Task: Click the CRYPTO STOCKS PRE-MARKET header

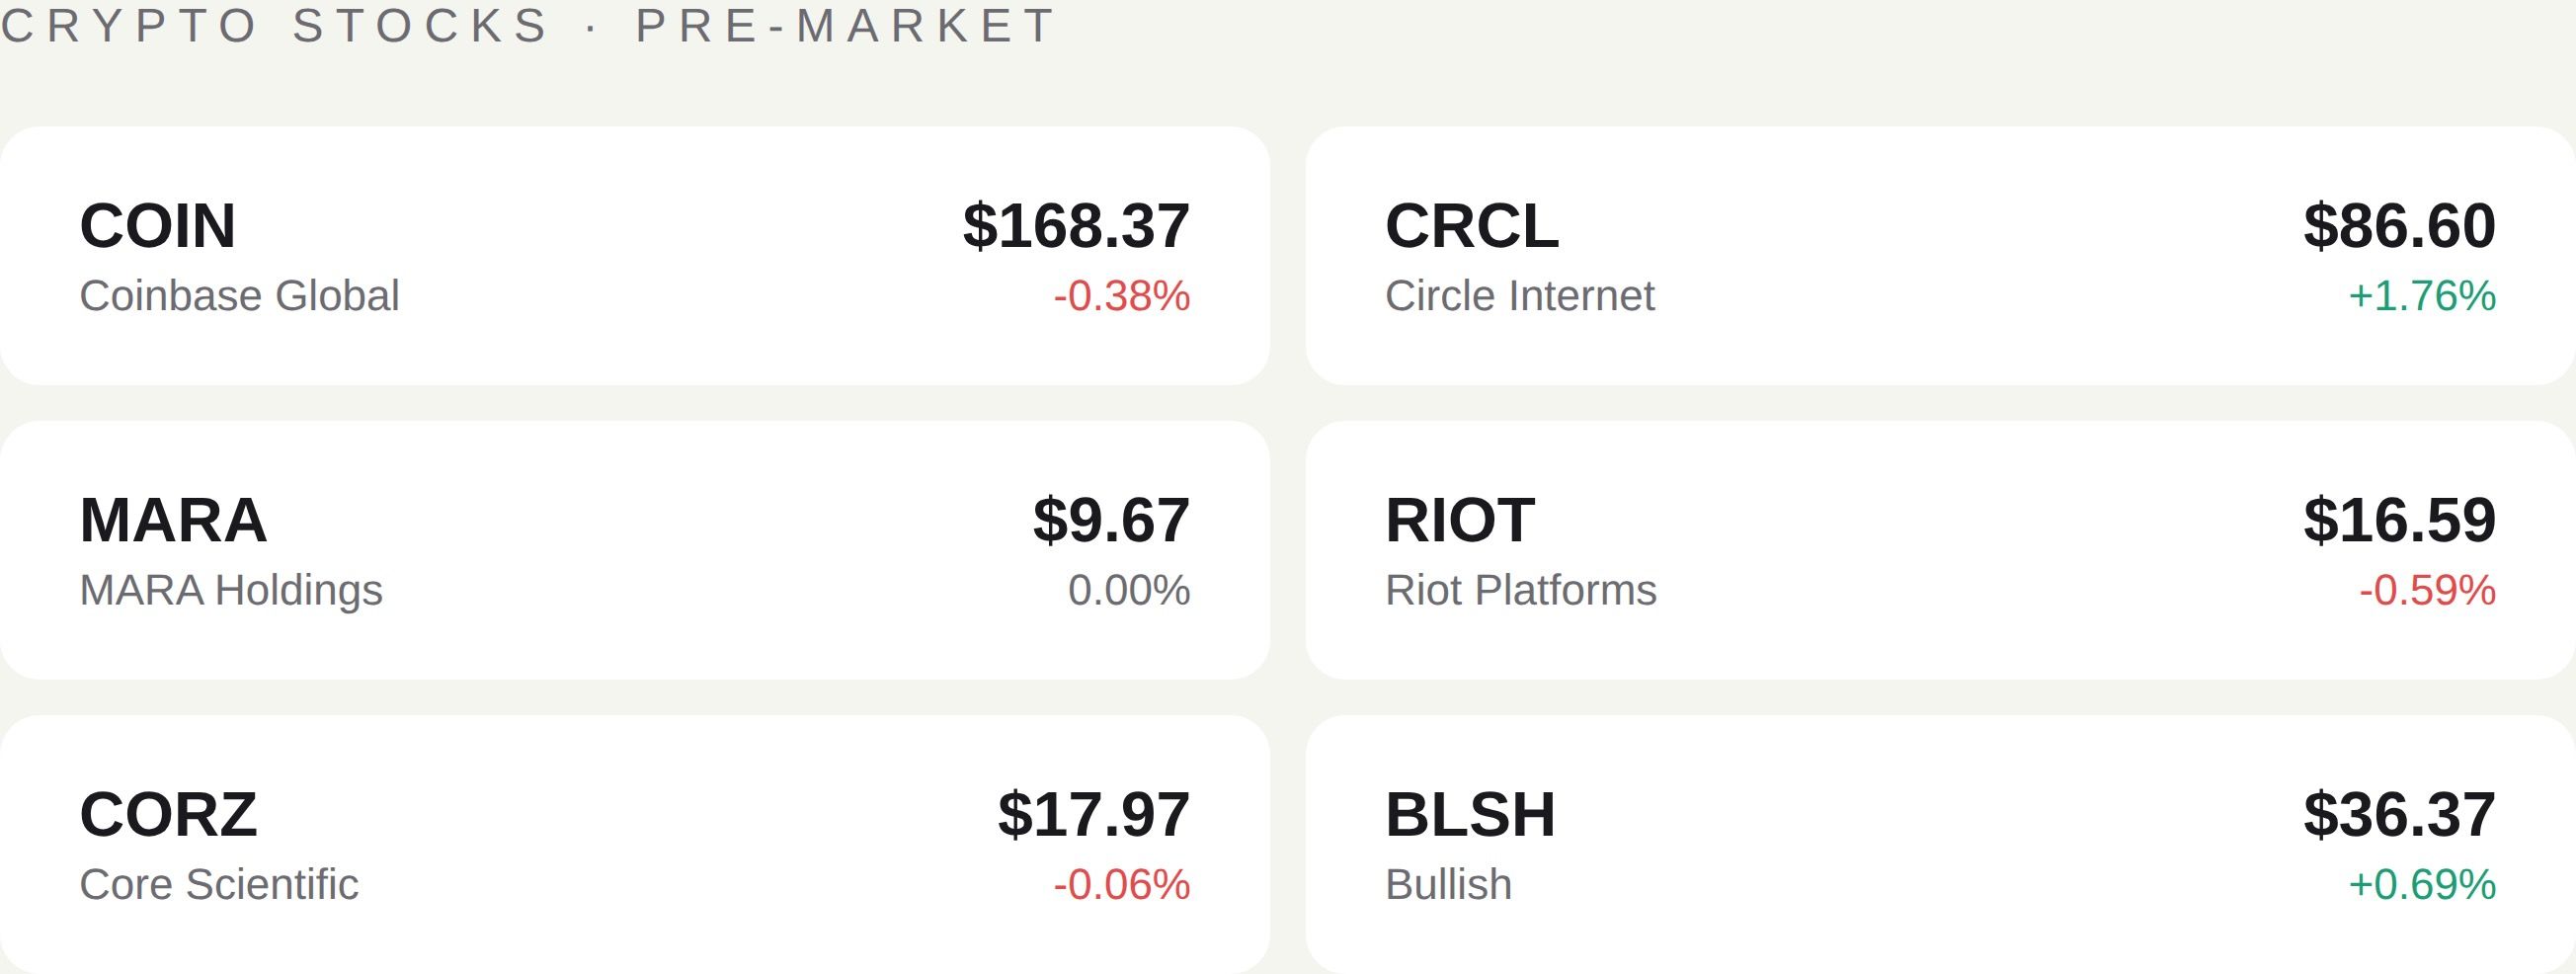Action: point(527,27)
